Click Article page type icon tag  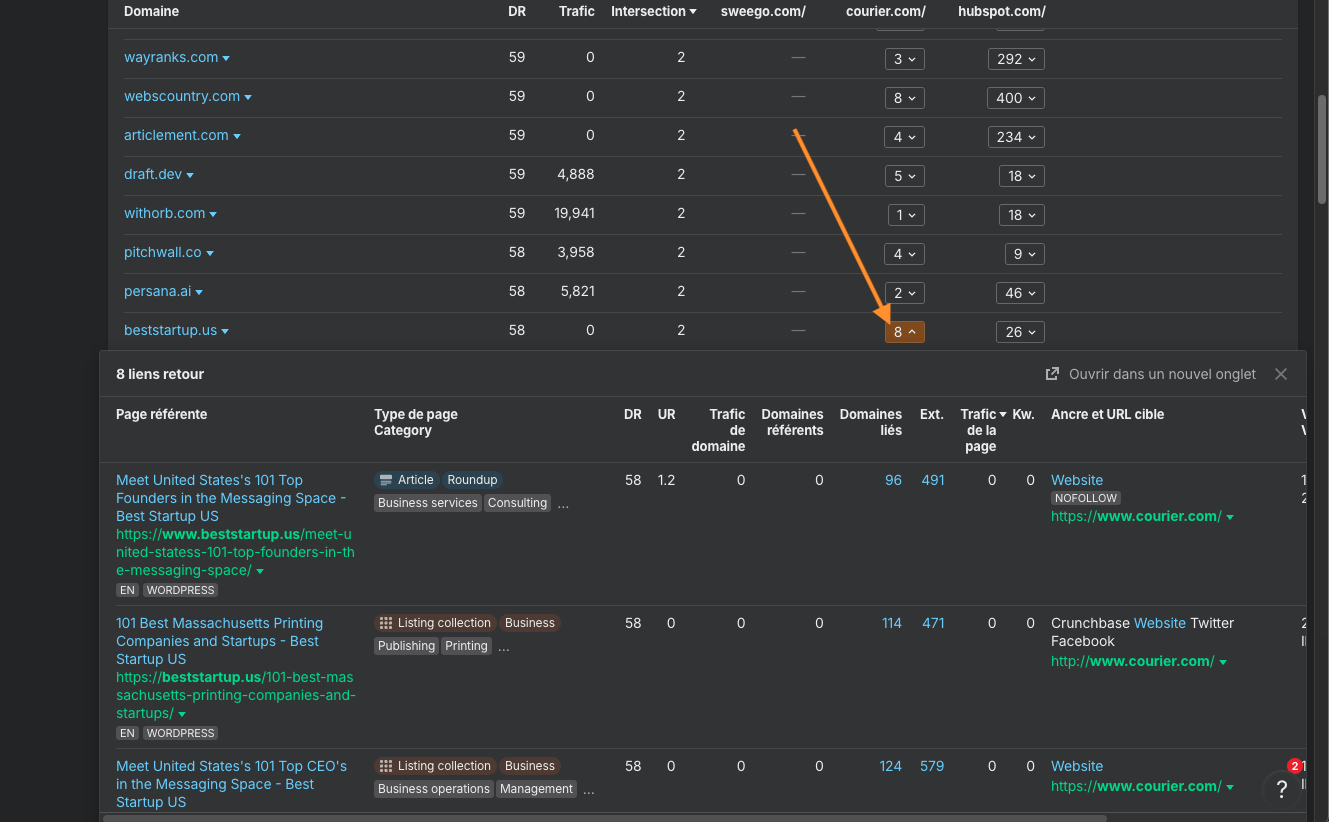(x=407, y=480)
